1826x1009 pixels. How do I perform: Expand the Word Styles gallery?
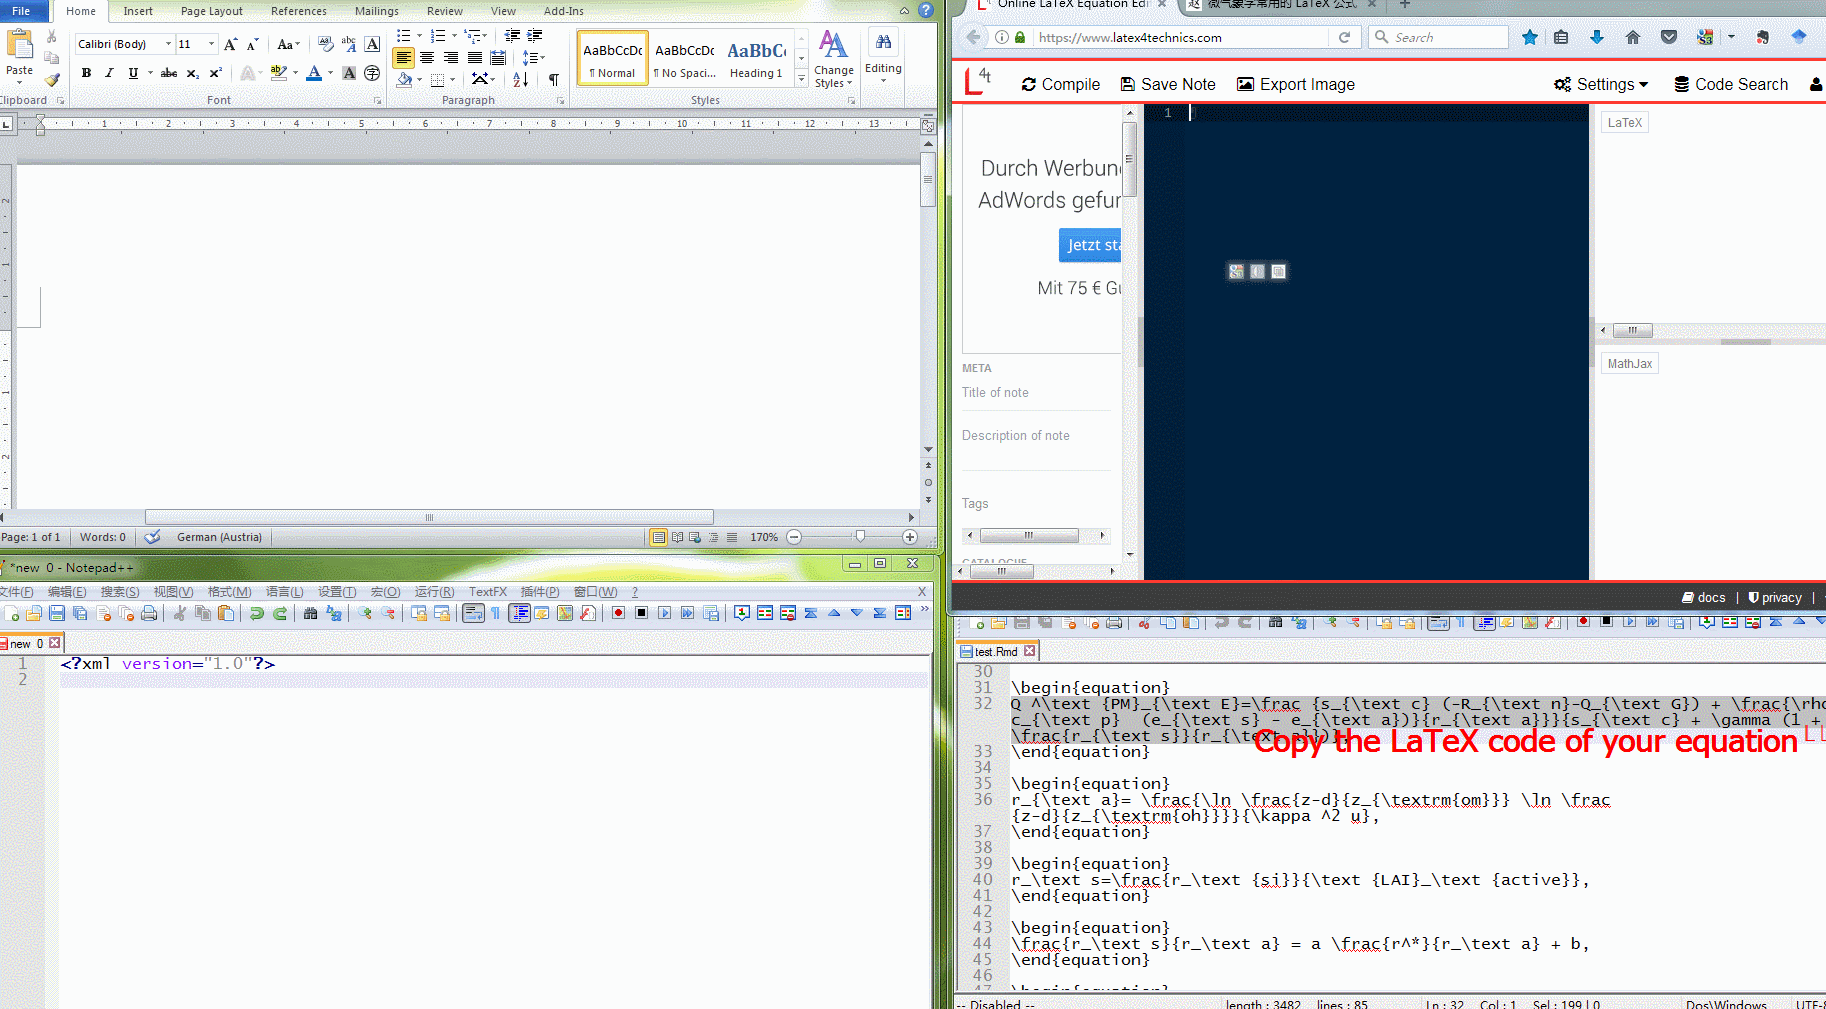point(801,79)
